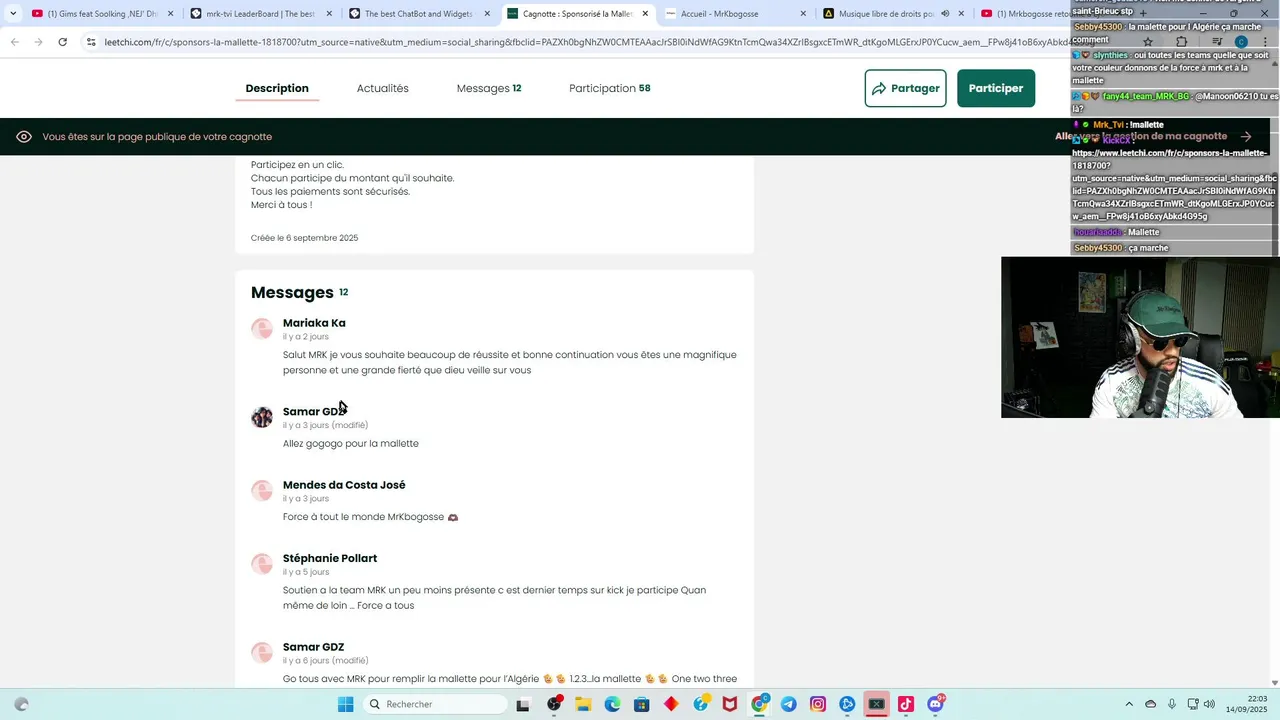Click Mariaka Ka's avatar
This screenshot has height=720, width=1280.
coord(262,329)
